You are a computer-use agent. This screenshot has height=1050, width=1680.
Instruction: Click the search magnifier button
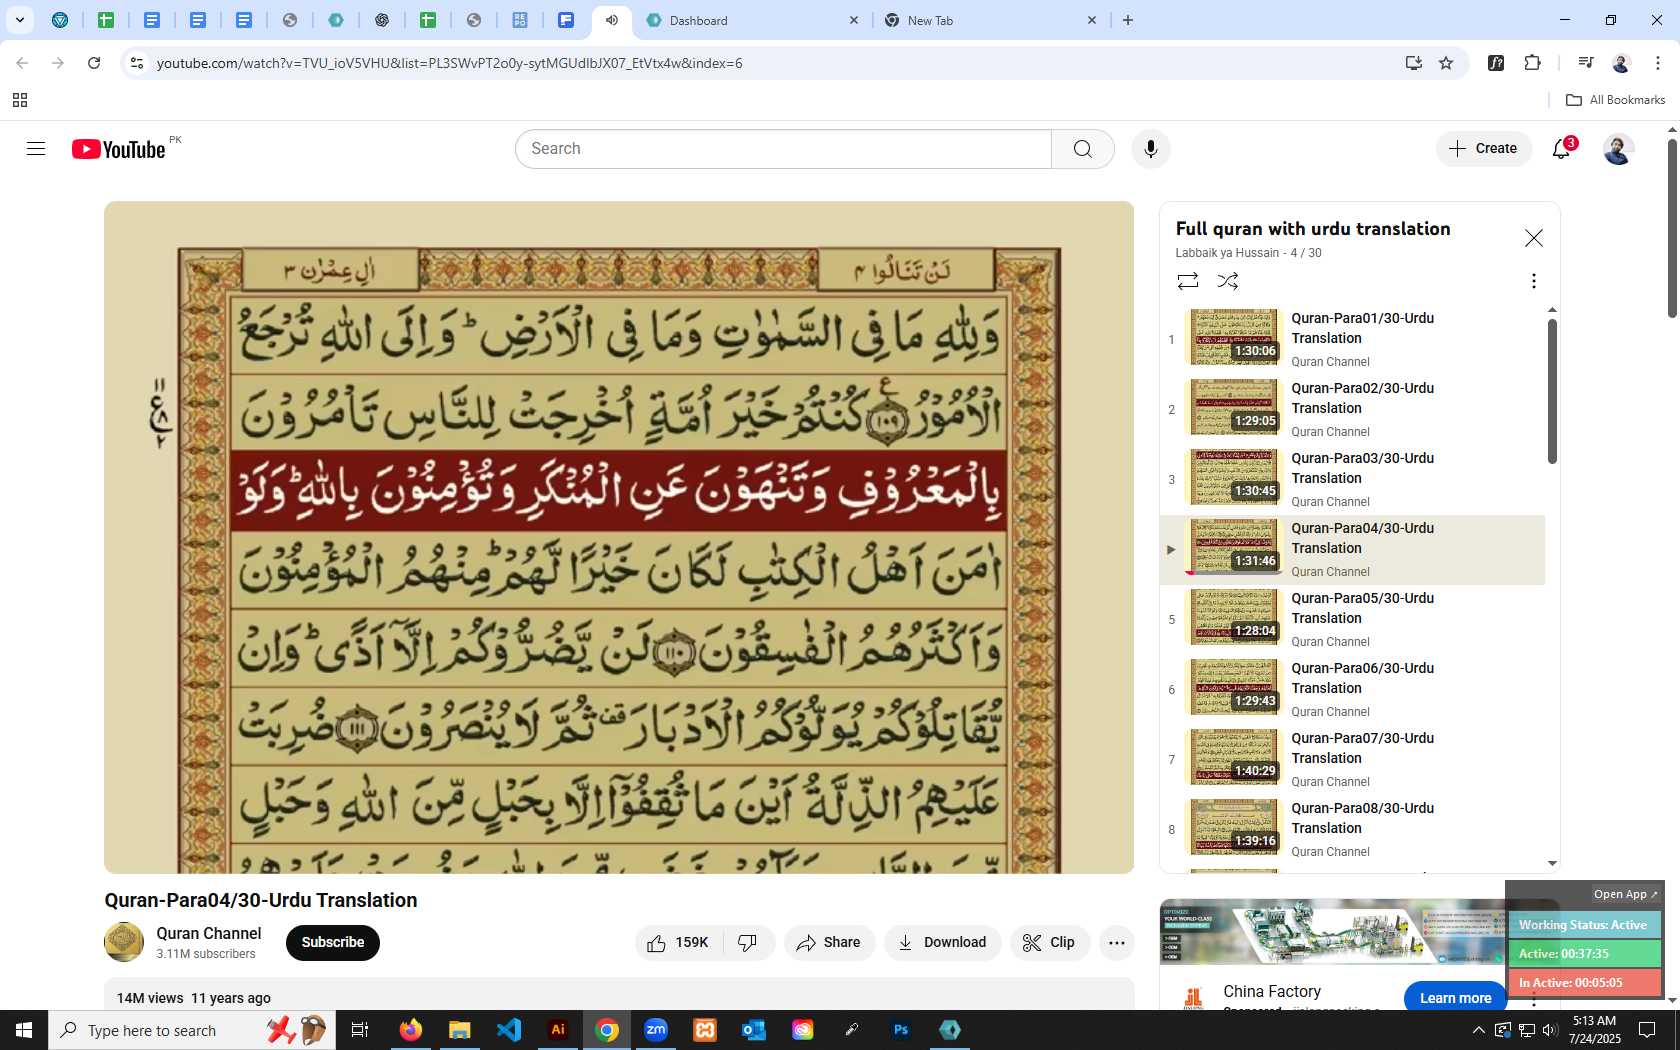coord(1082,149)
